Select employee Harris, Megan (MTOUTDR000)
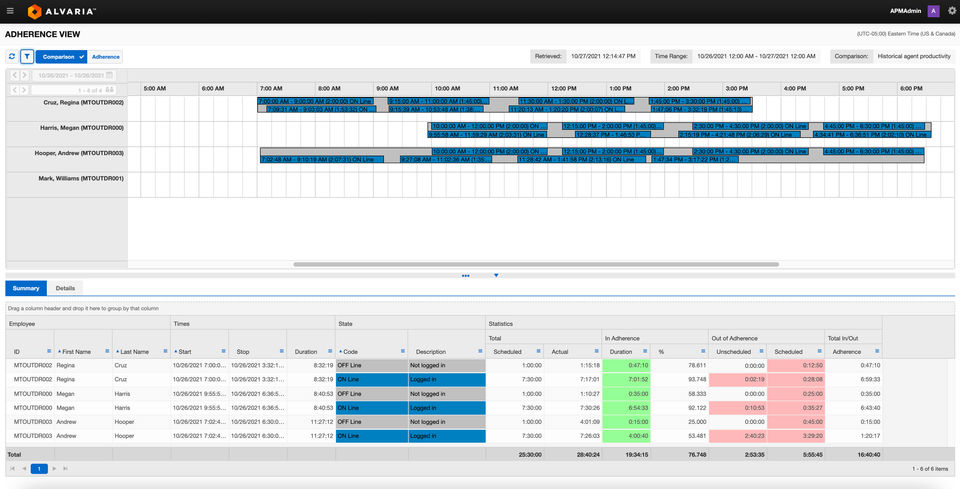The image size is (960, 489). [81, 128]
